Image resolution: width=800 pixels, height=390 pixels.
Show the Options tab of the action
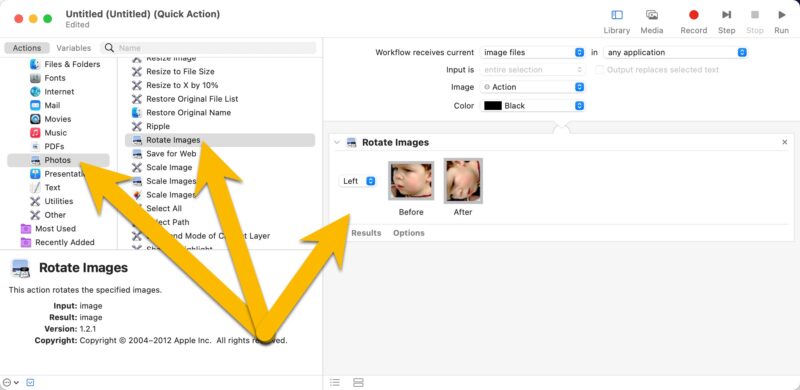409,233
